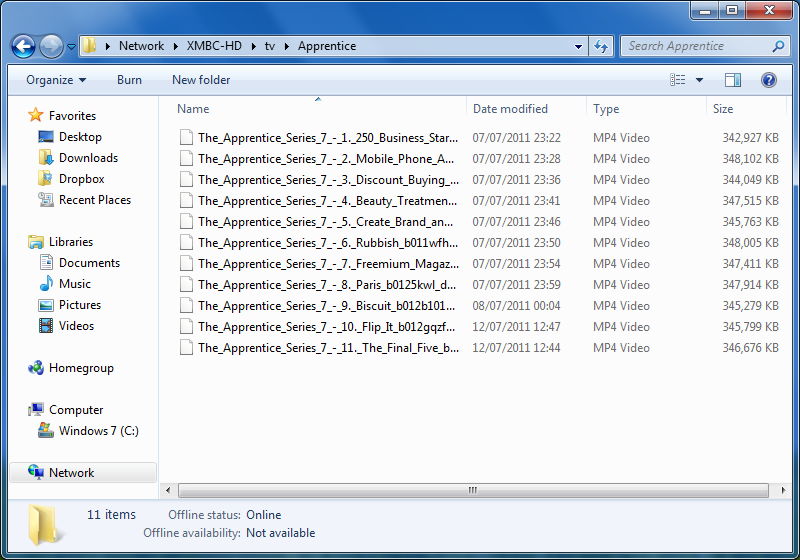Select the file 1._250_Business_Star...
Image resolution: width=800 pixels, height=560 pixels.
pos(328,138)
